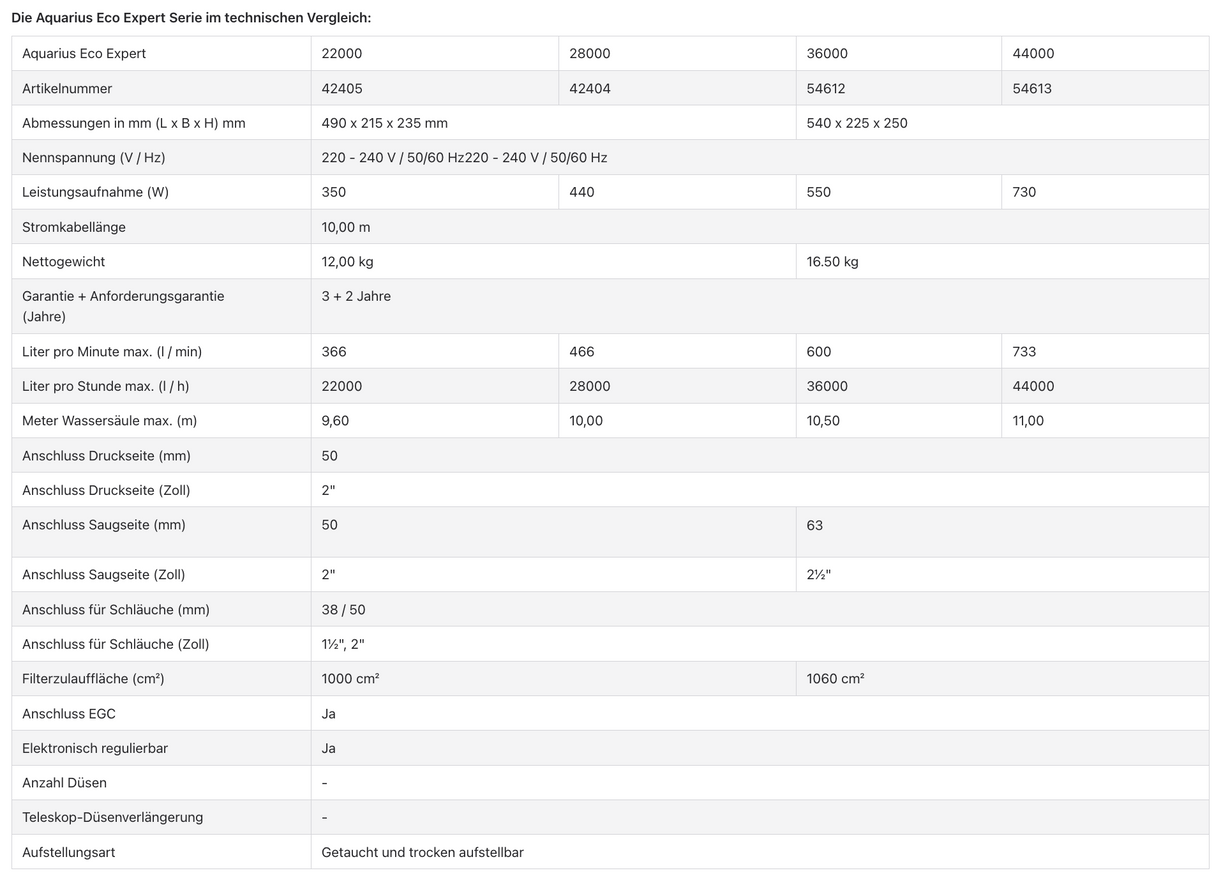Select the net weight 16.50 kg cell
Viewport: 1214px width, 880px height.
click(x=832, y=262)
